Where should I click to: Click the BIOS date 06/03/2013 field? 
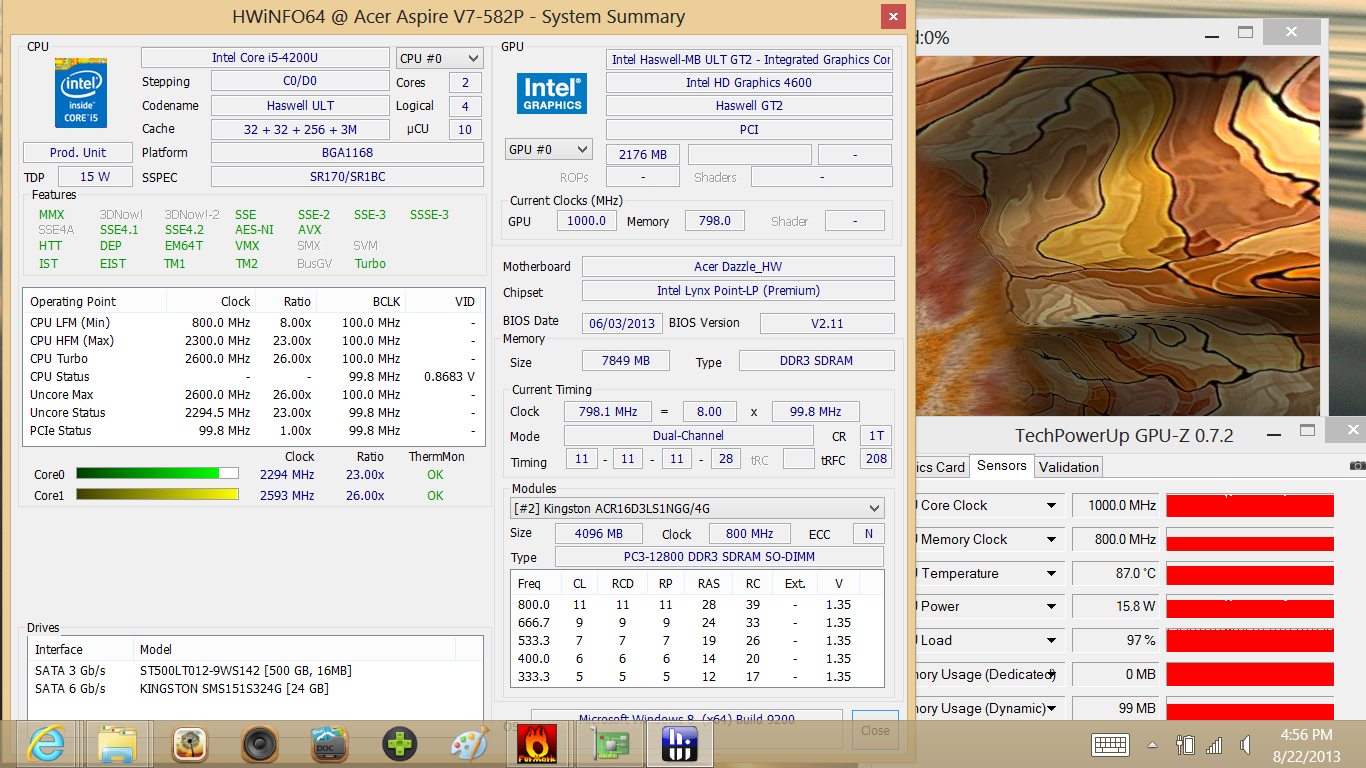(x=622, y=323)
